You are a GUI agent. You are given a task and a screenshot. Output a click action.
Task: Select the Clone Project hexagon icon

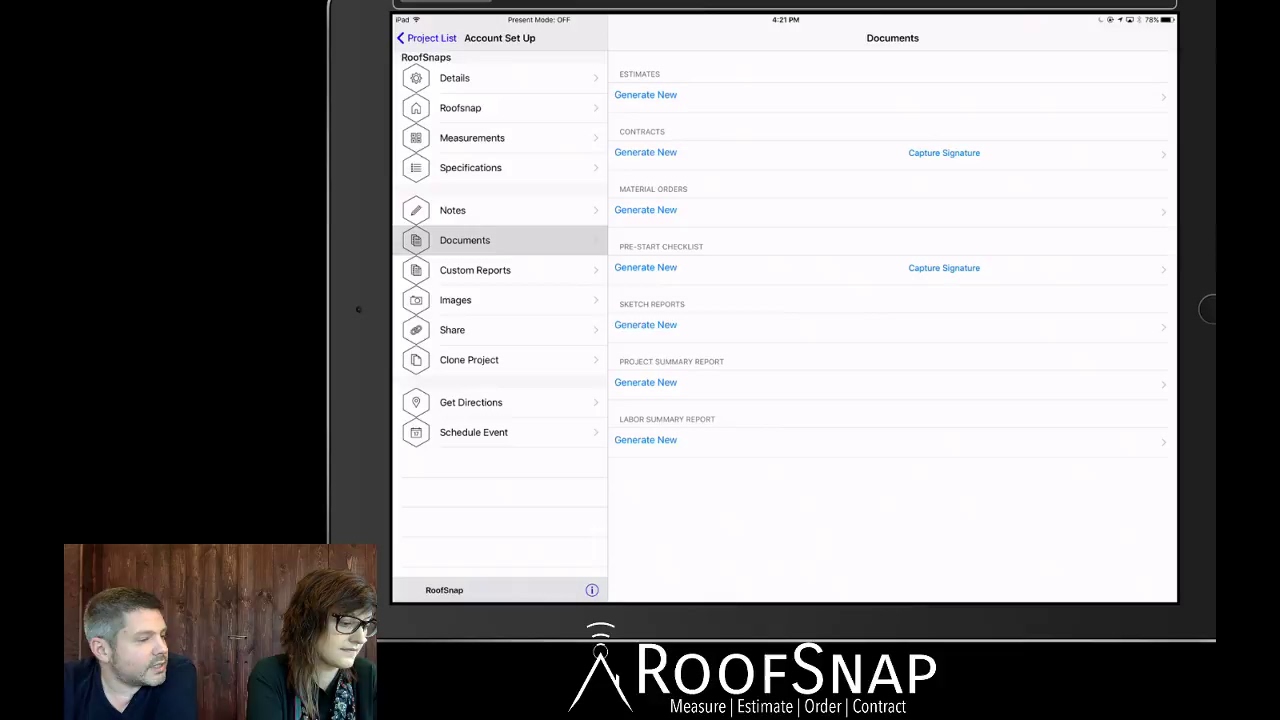(x=416, y=360)
